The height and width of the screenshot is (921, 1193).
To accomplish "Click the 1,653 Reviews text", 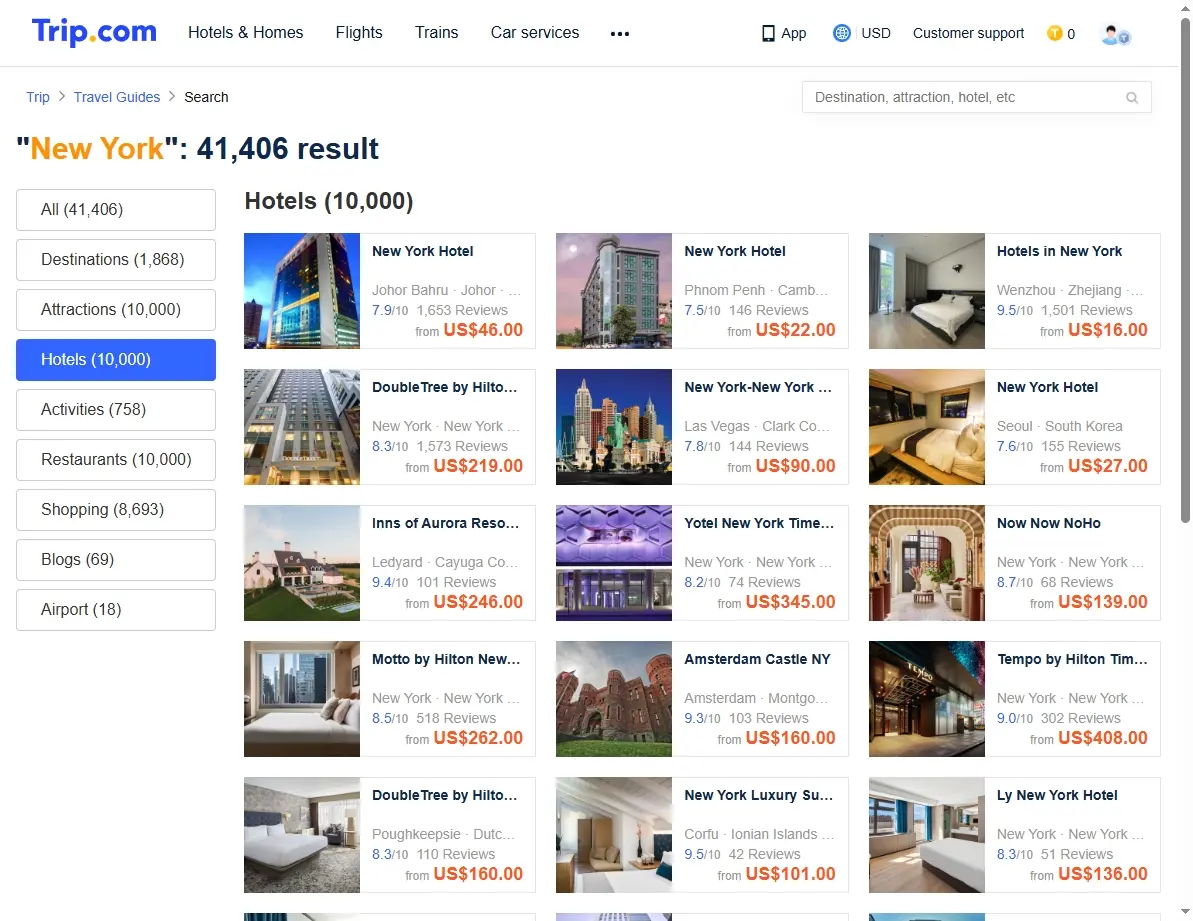I will pos(462,310).
